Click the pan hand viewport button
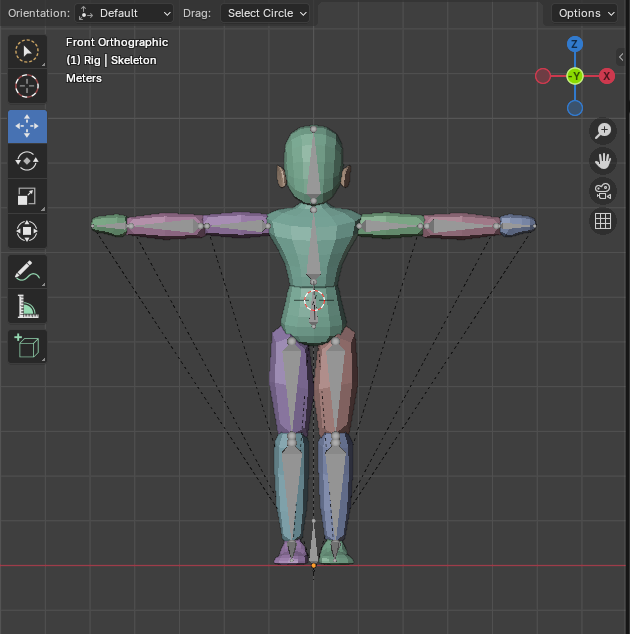The height and width of the screenshot is (634, 630). [x=603, y=161]
